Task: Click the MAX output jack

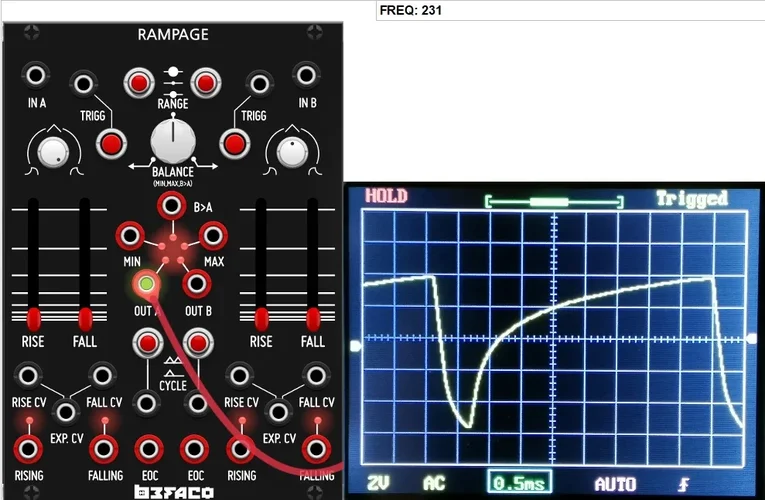Action: click(213, 236)
